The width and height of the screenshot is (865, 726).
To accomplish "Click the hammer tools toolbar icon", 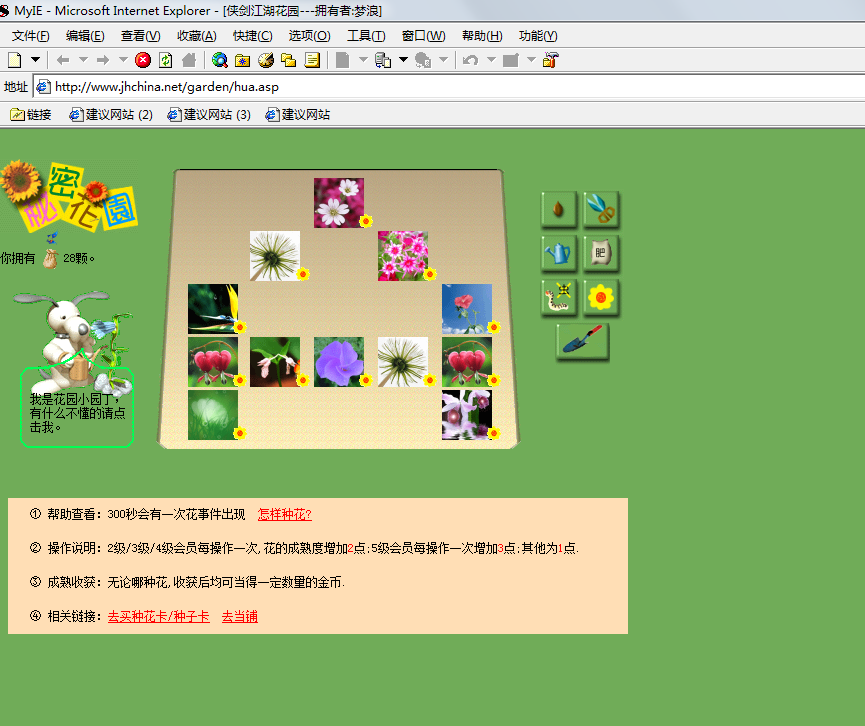I will pos(551,60).
